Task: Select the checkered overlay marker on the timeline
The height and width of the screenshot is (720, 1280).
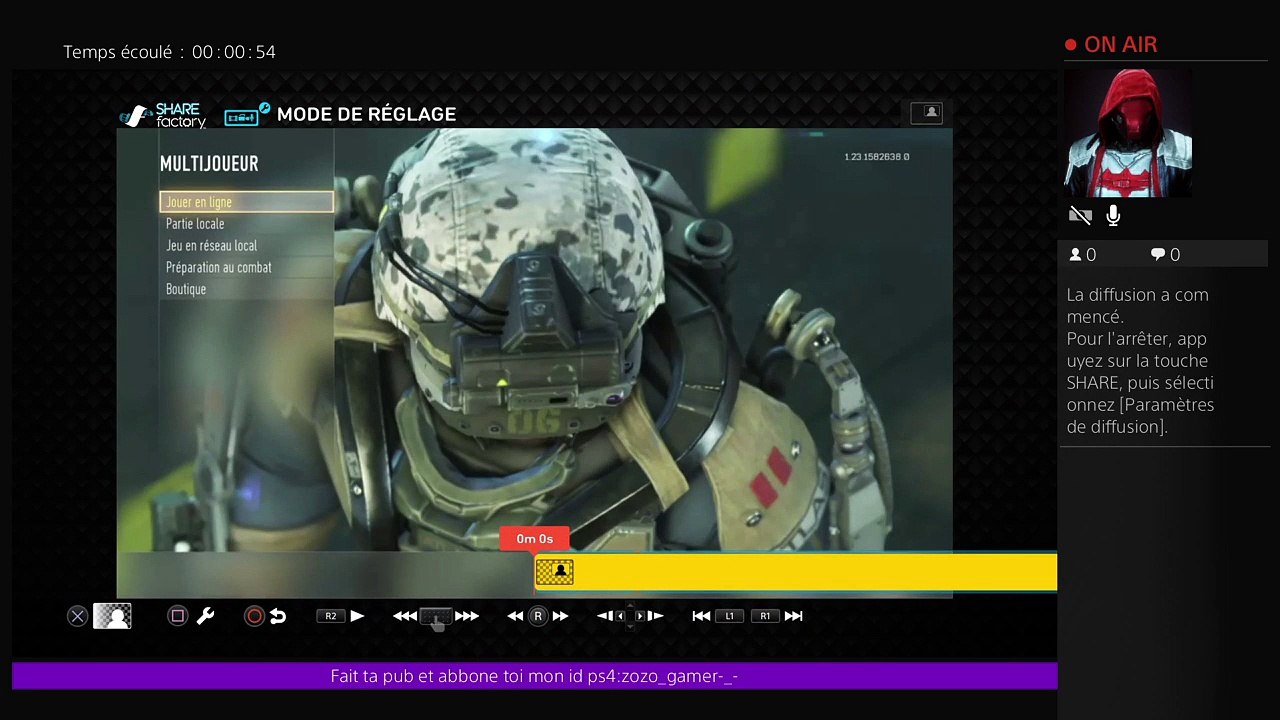Action: coord(555,572)
